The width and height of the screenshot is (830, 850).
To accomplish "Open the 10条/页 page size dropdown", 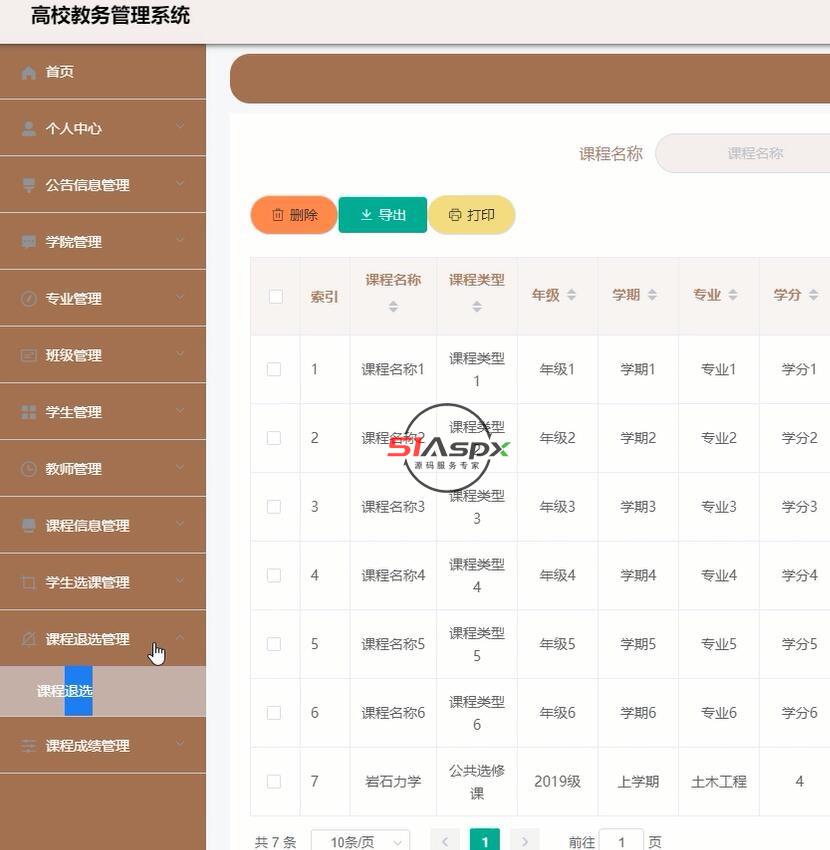I will tap(361, 841).
